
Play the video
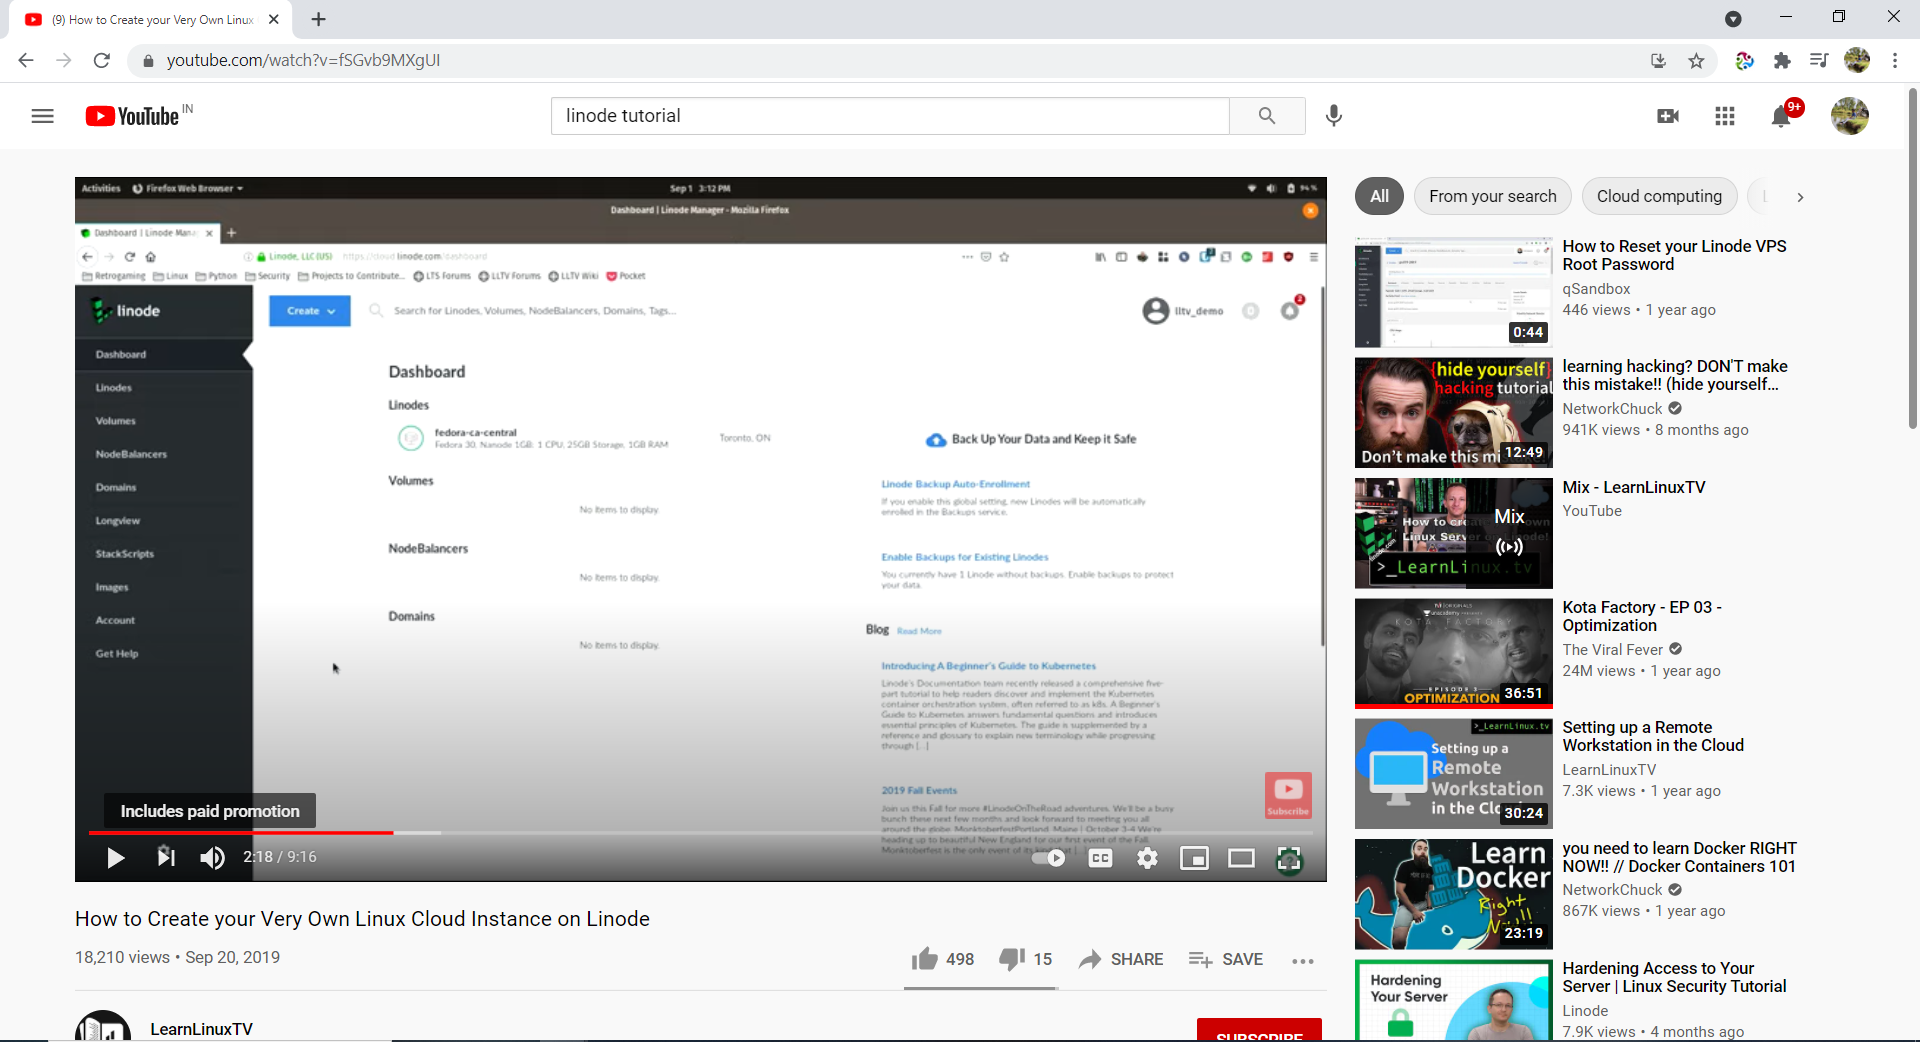pos(115,857)
